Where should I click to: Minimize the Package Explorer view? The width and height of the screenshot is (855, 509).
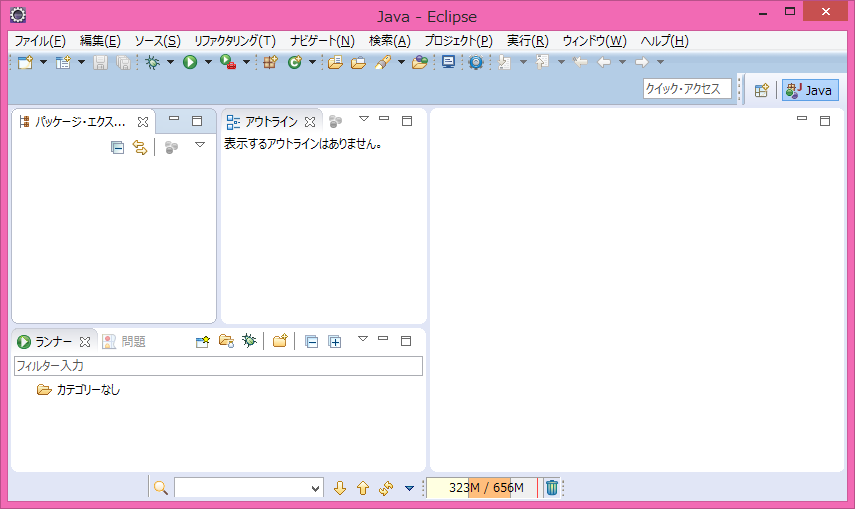point(174,118)
